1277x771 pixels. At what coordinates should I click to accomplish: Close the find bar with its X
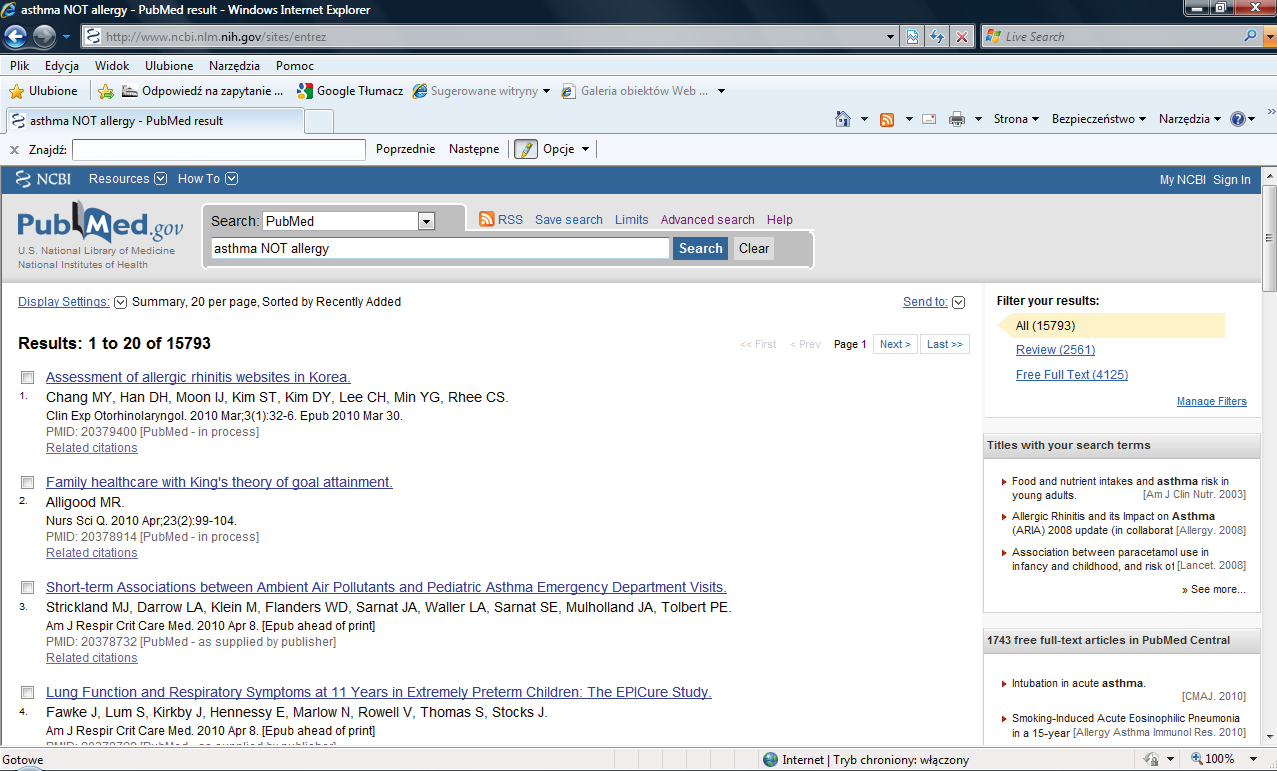[x=14, y=150]
